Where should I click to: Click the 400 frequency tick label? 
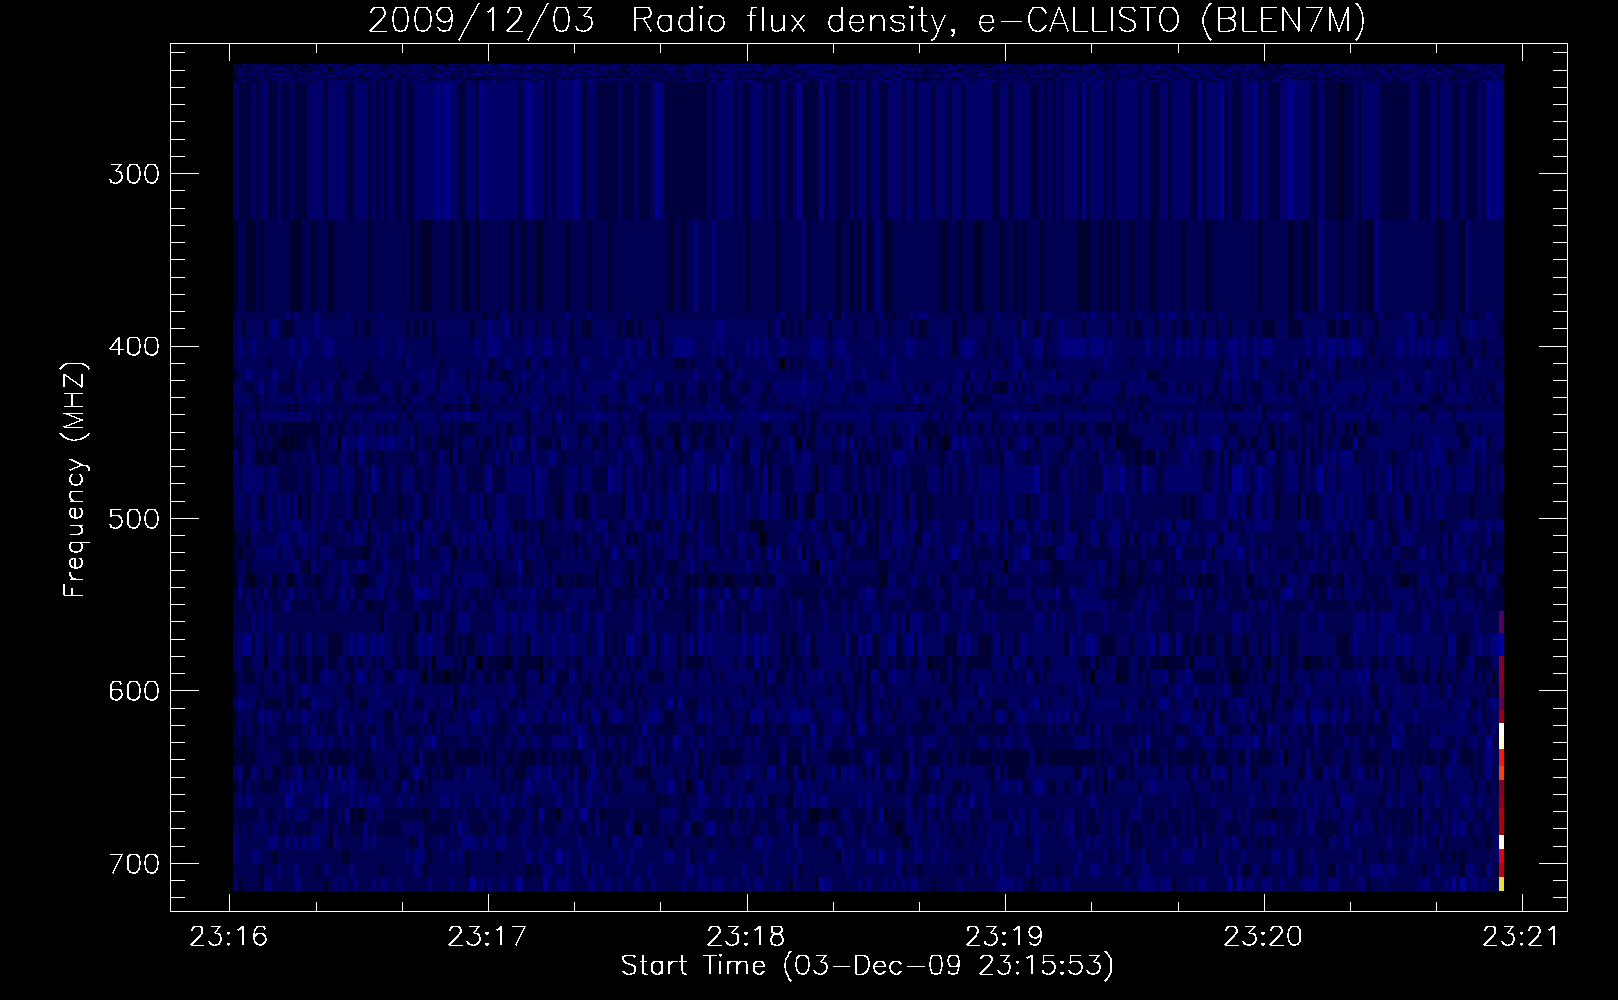pos(135,346)
